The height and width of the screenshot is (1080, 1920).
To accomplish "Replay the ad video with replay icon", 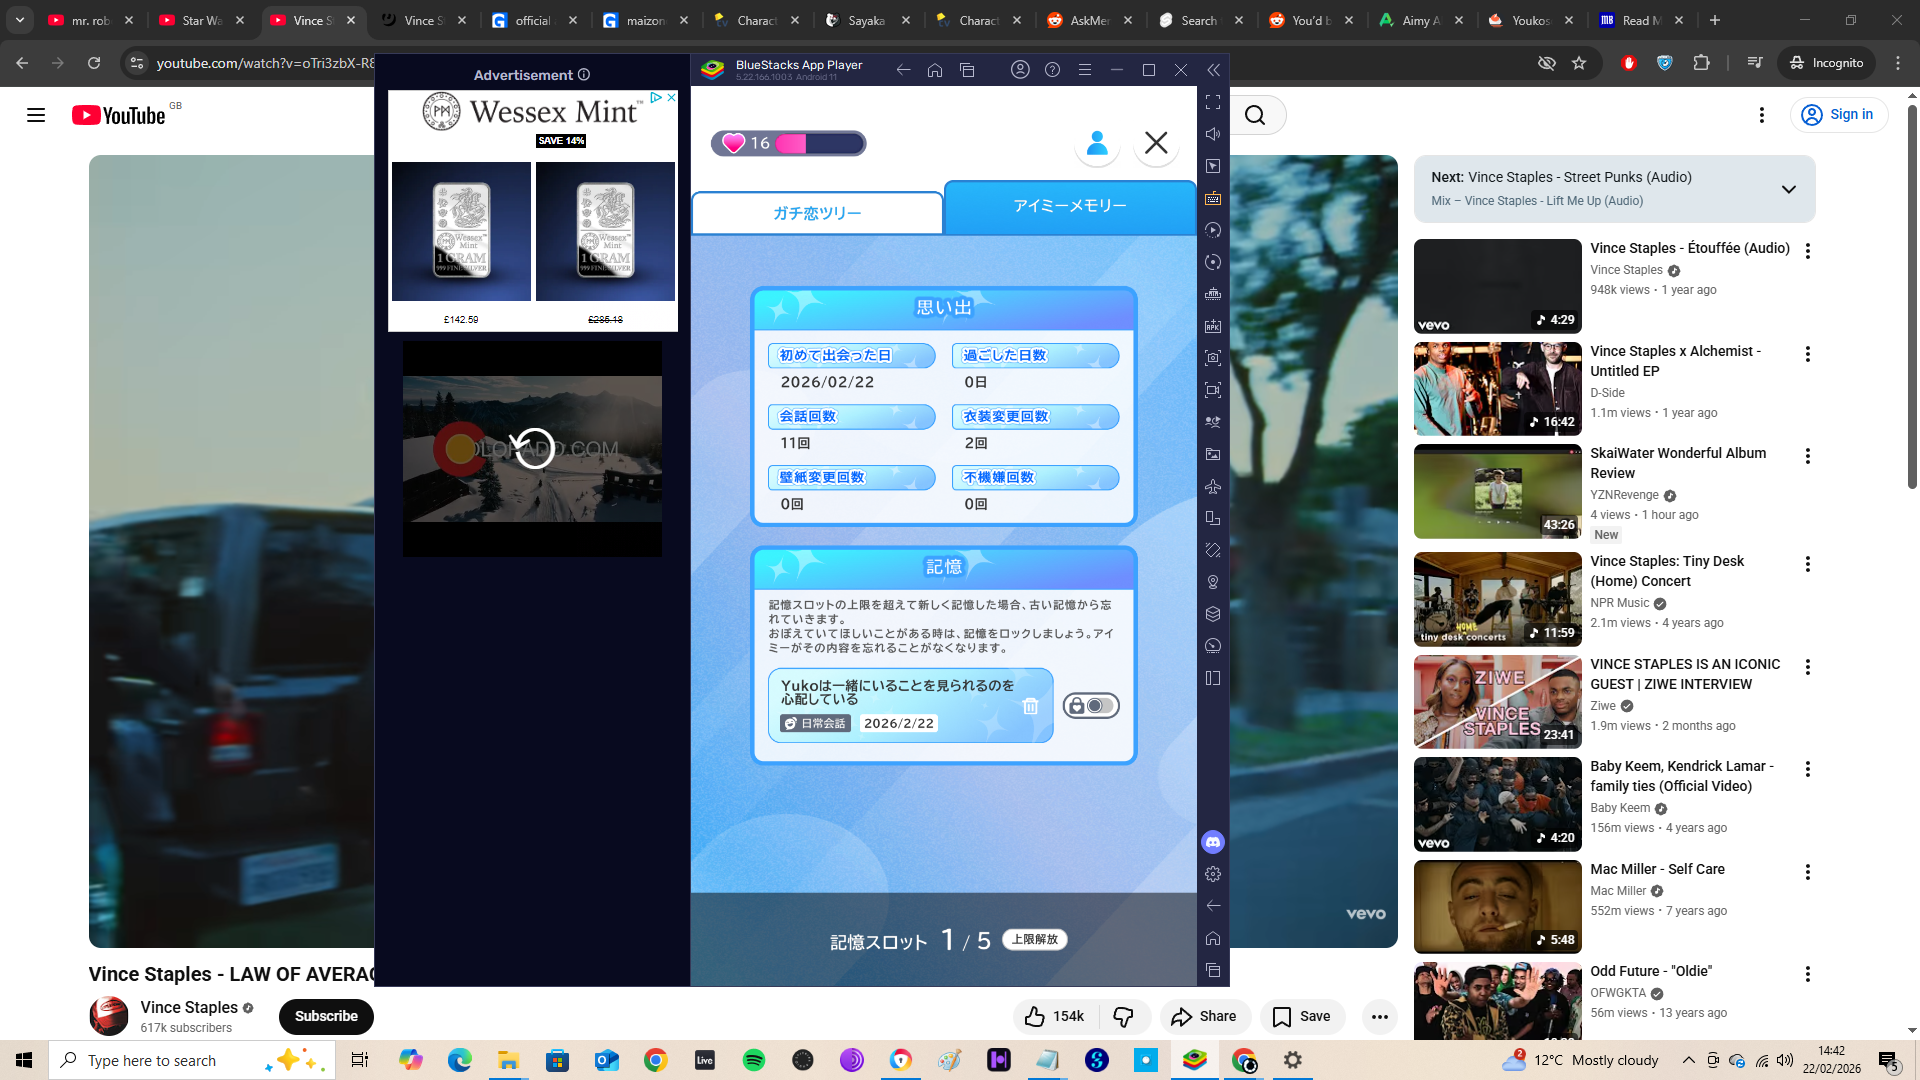I will click(x=533, y=448).
